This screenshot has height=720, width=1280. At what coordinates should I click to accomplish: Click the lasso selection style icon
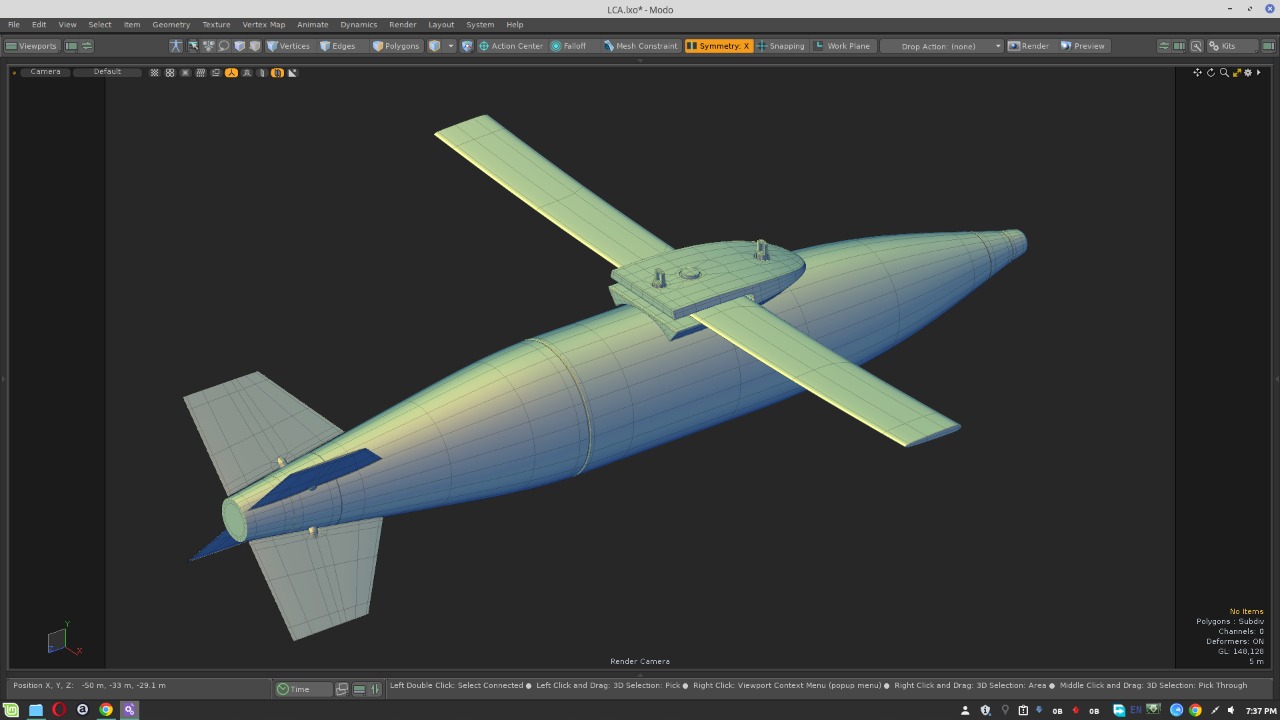pyautogui.click(x=224, y=46)
